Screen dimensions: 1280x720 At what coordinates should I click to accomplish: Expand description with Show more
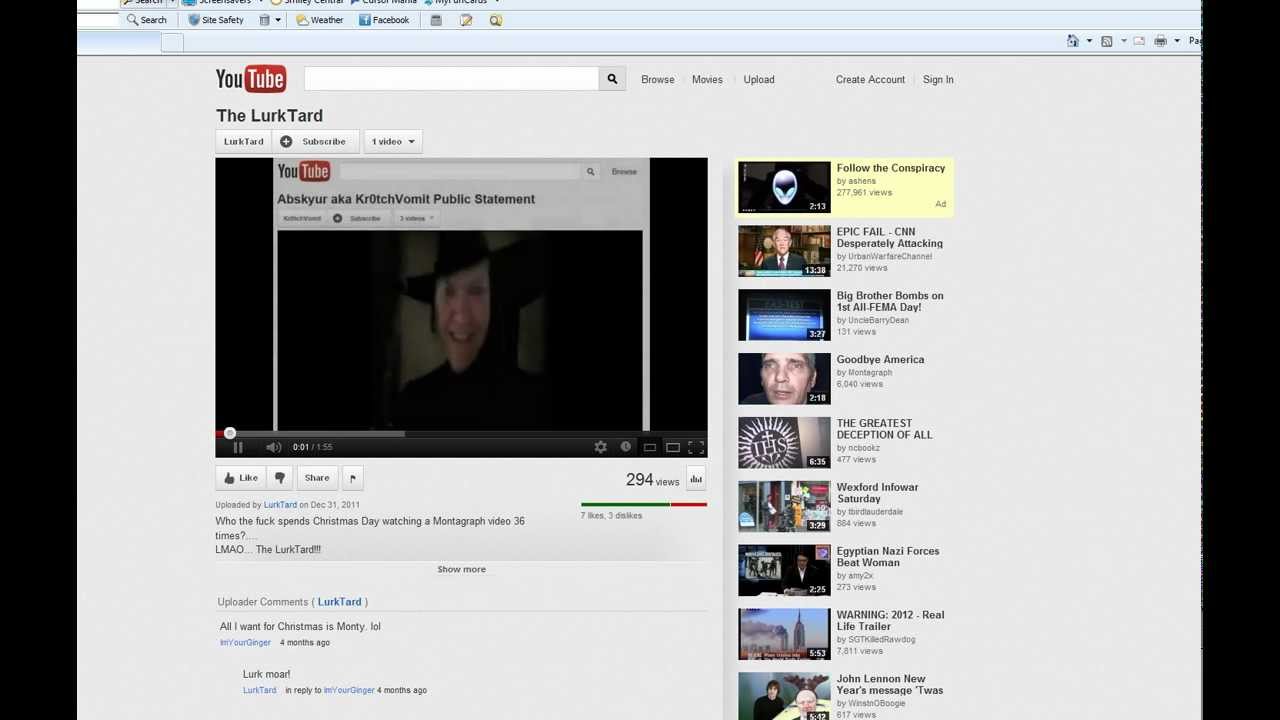(461, 569)
